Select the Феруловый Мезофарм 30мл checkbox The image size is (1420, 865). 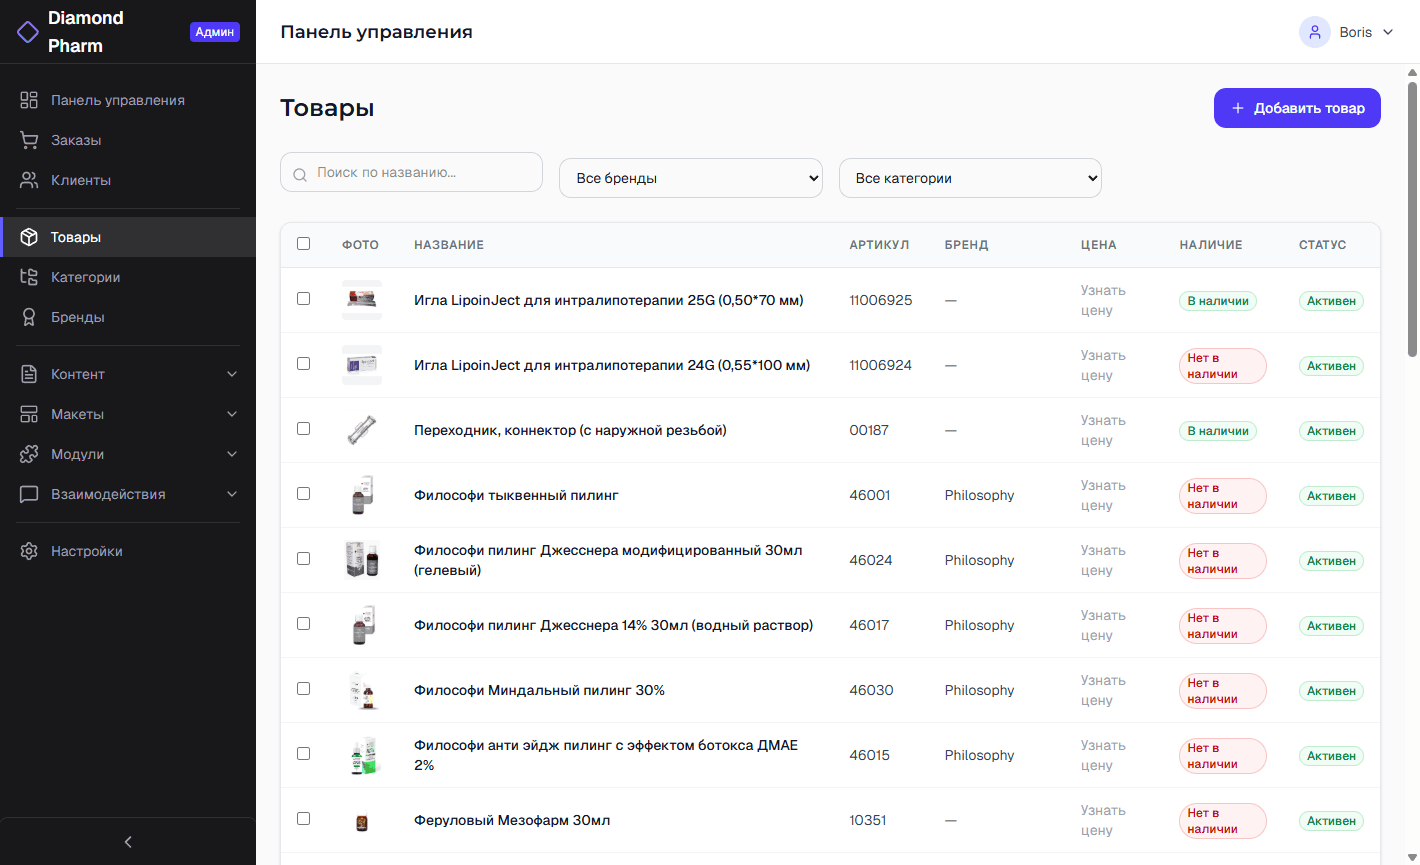tap(304, 819)
